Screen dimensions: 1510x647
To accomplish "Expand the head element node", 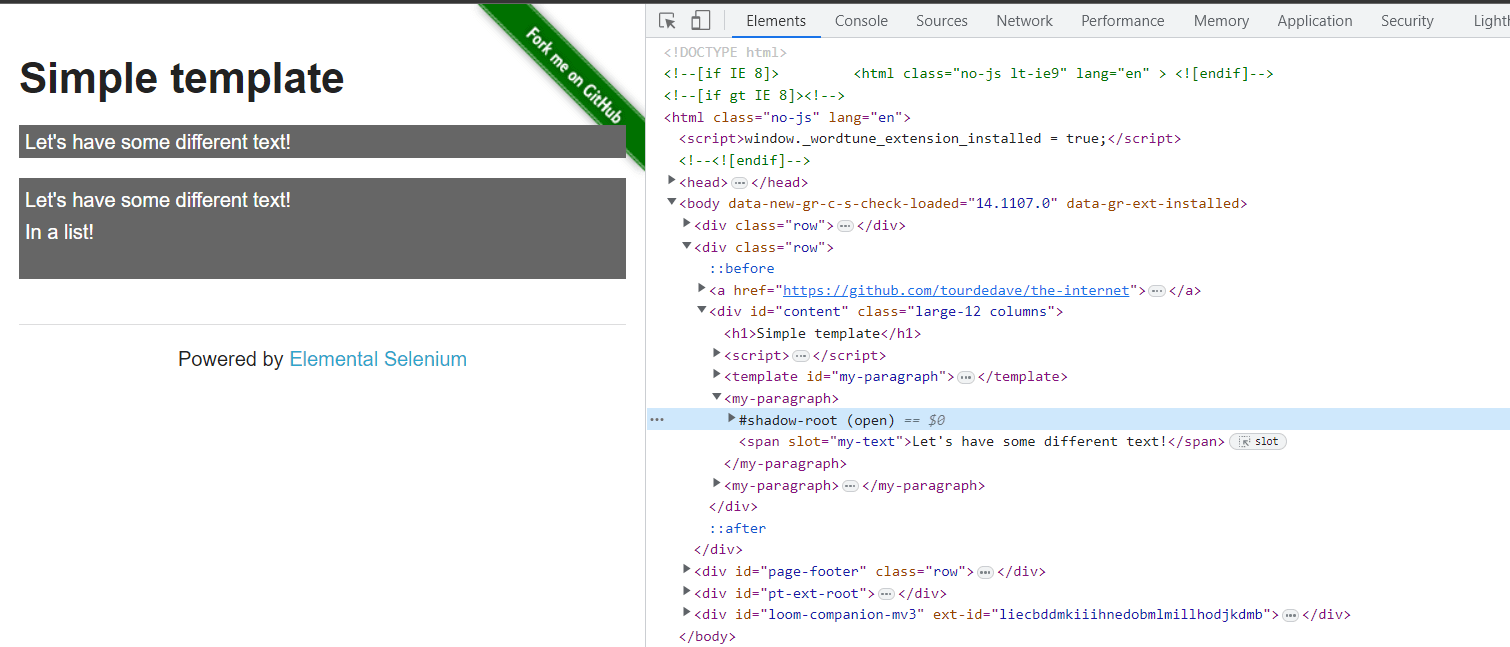I will coord(672,182).
